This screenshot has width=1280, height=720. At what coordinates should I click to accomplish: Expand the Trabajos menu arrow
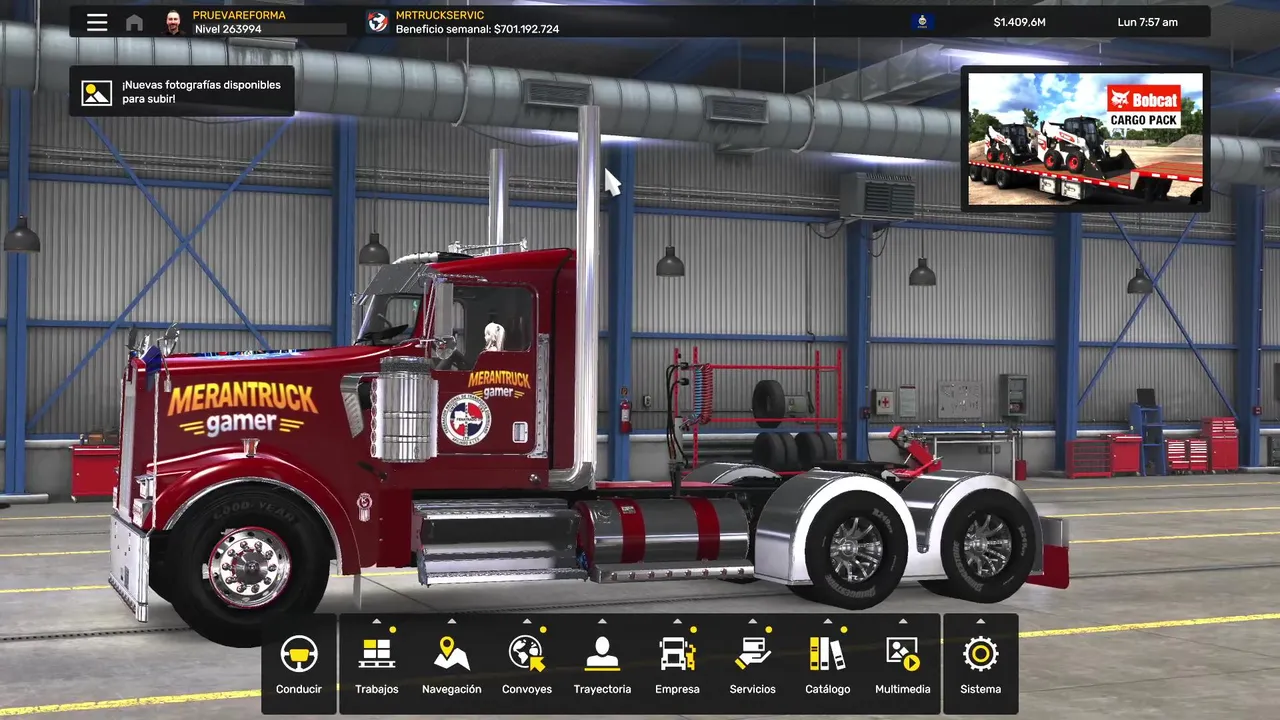click(x=377, y=621)
